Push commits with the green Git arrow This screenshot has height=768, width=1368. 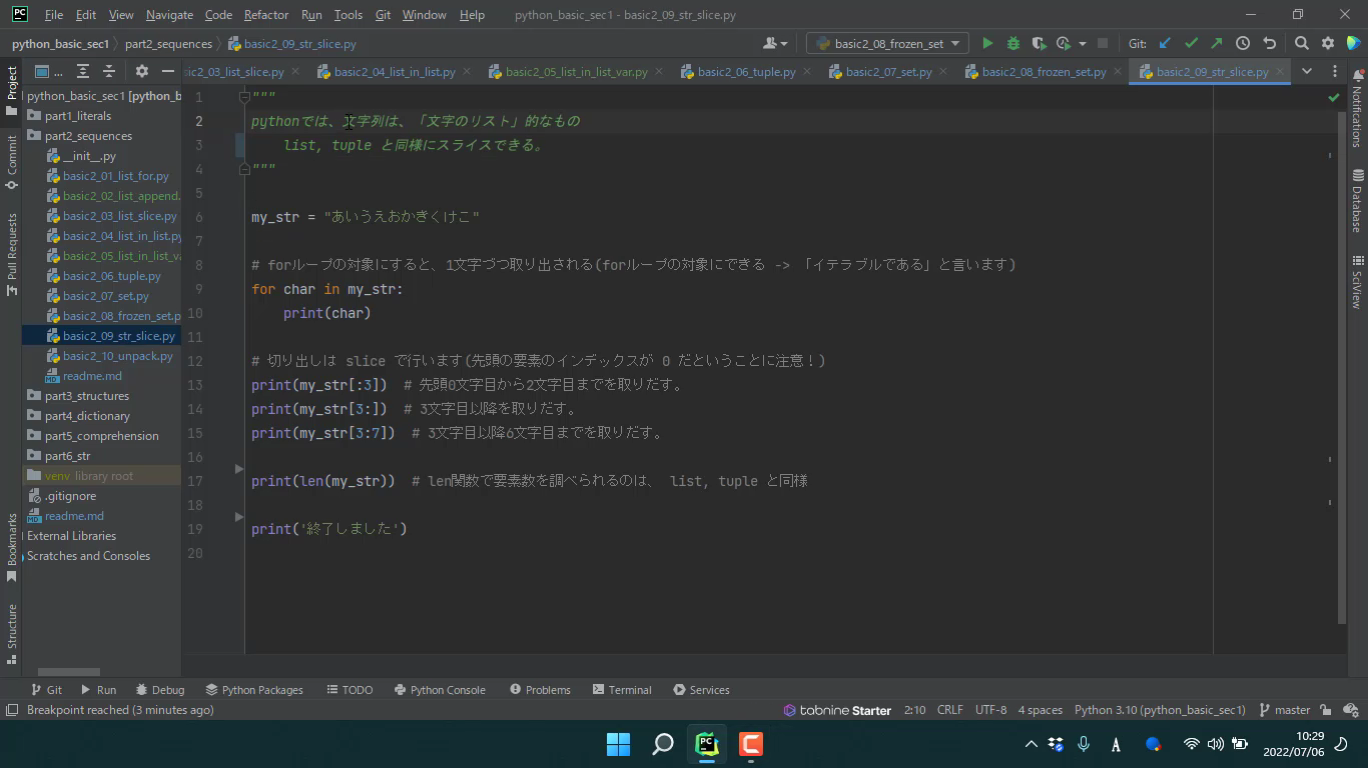(1216, 44)
